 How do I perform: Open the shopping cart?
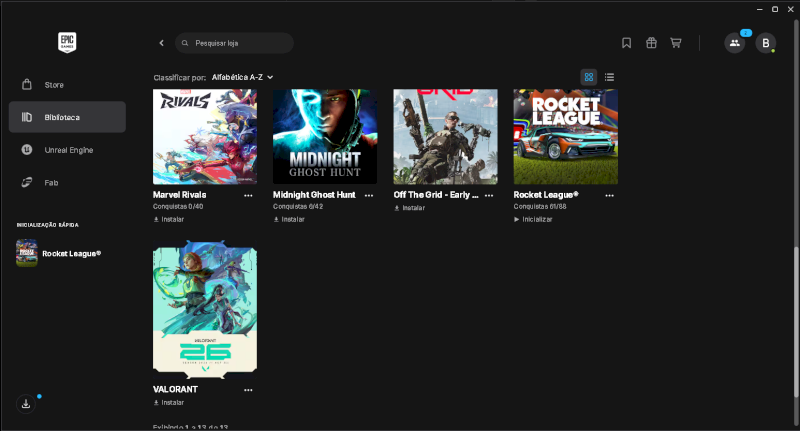click(676, 43)
